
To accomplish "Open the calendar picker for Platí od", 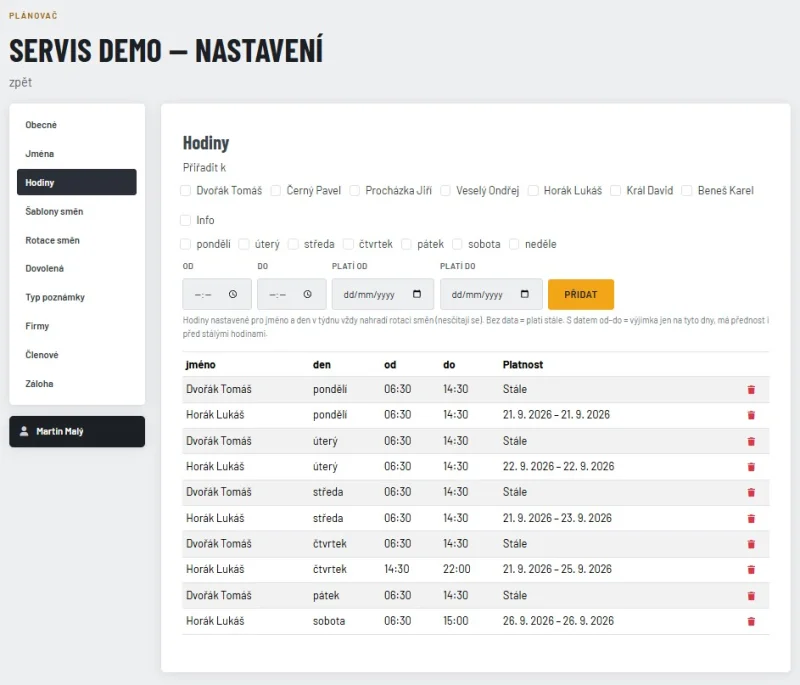I will click(x=417, y=294).
